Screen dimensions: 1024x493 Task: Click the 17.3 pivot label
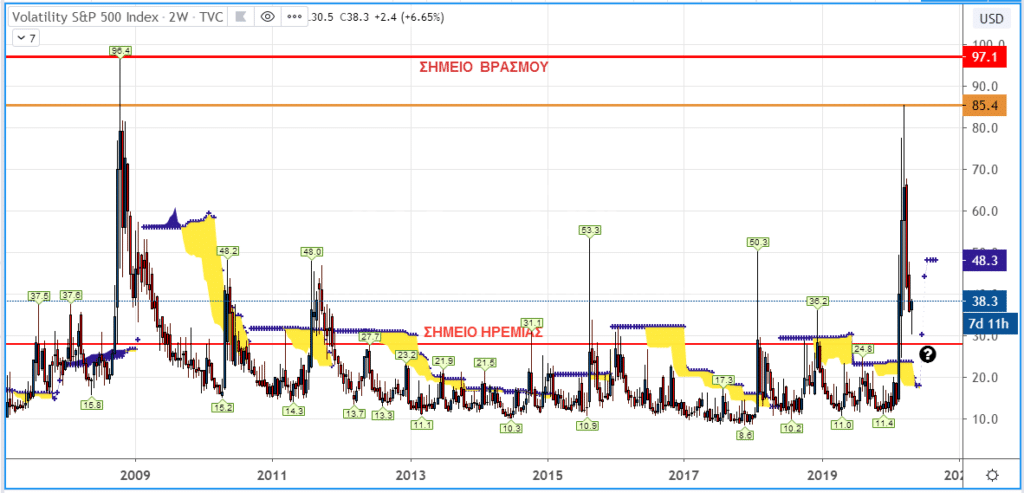point(723,380)
